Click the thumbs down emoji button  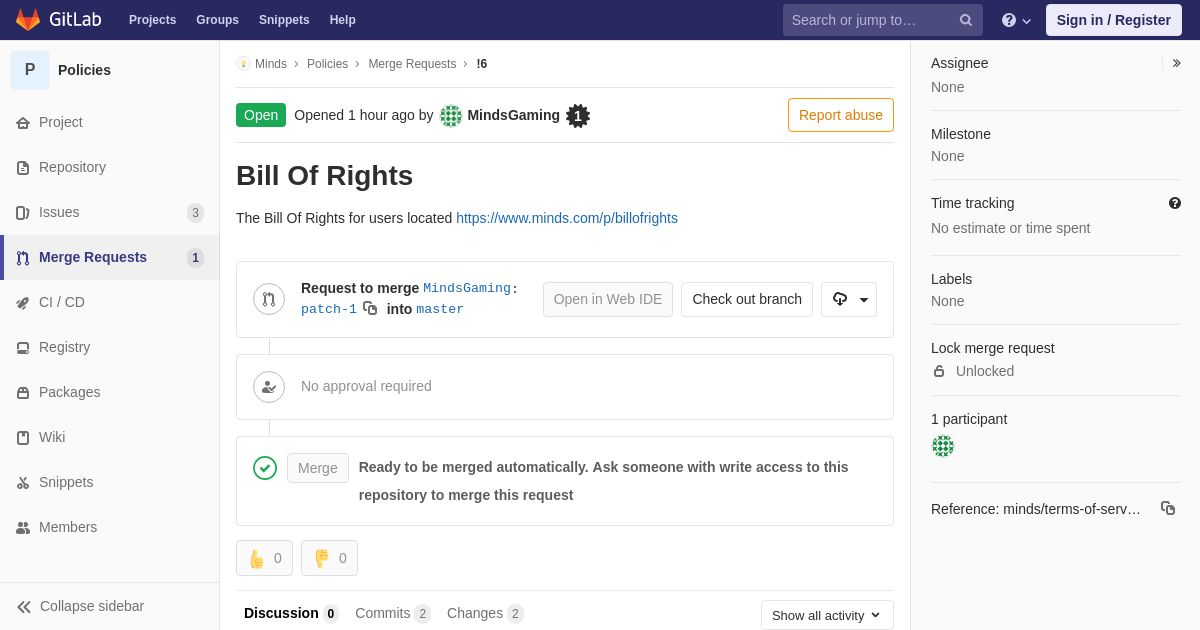329,558
